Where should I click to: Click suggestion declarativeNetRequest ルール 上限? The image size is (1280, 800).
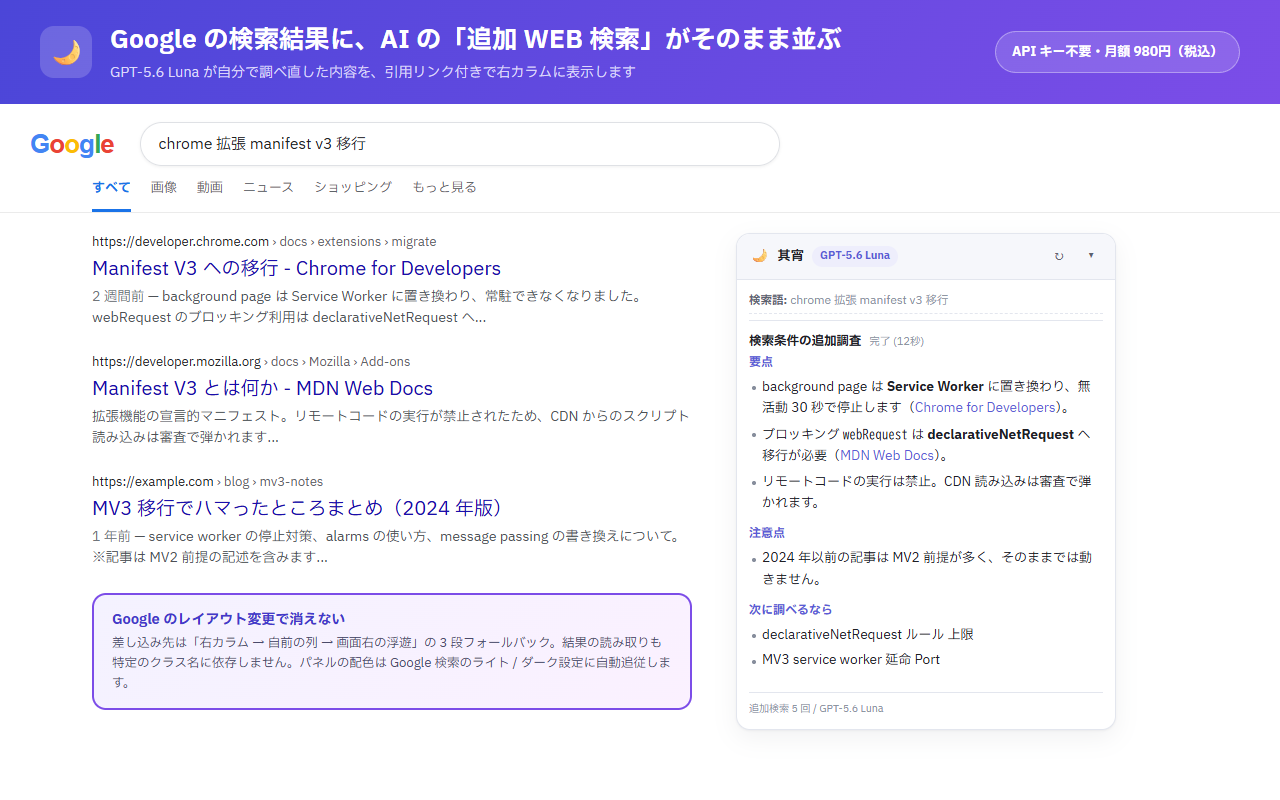click(x=867, y=634)
